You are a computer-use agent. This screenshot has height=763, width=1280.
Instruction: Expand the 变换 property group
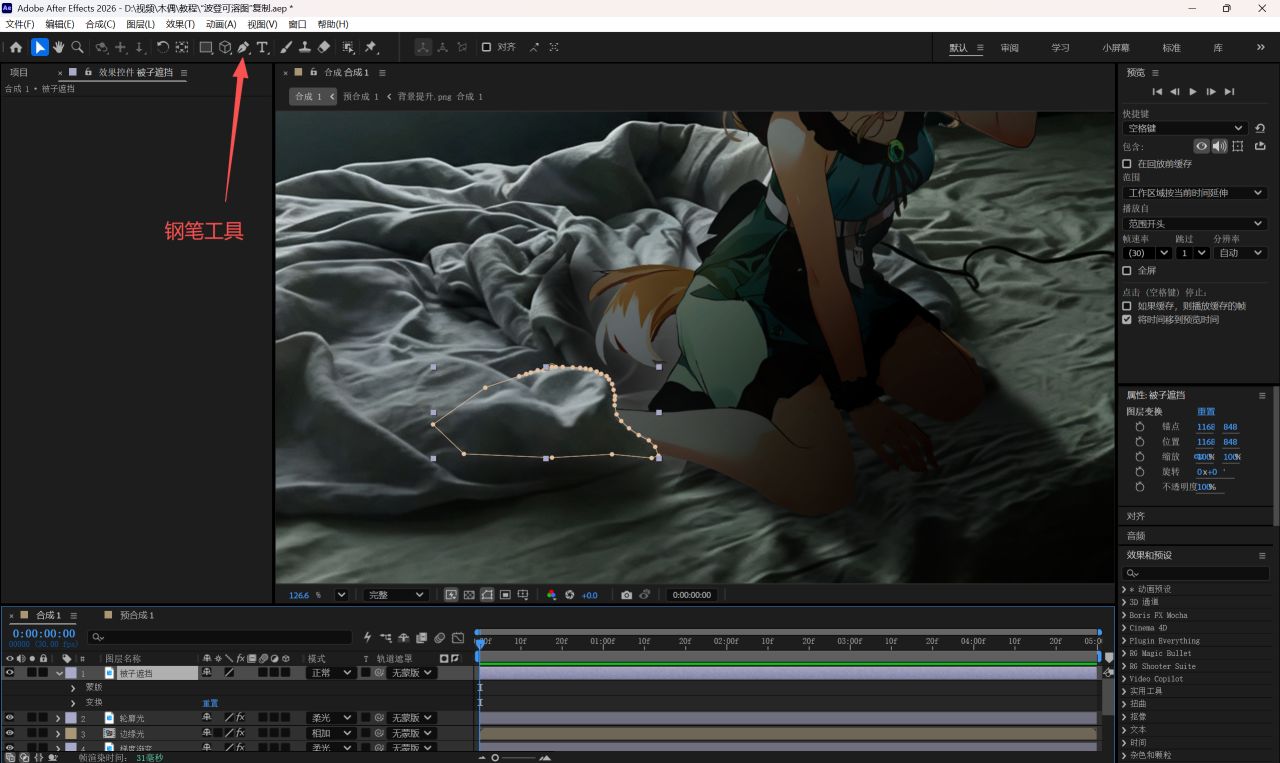pos(73,703)
